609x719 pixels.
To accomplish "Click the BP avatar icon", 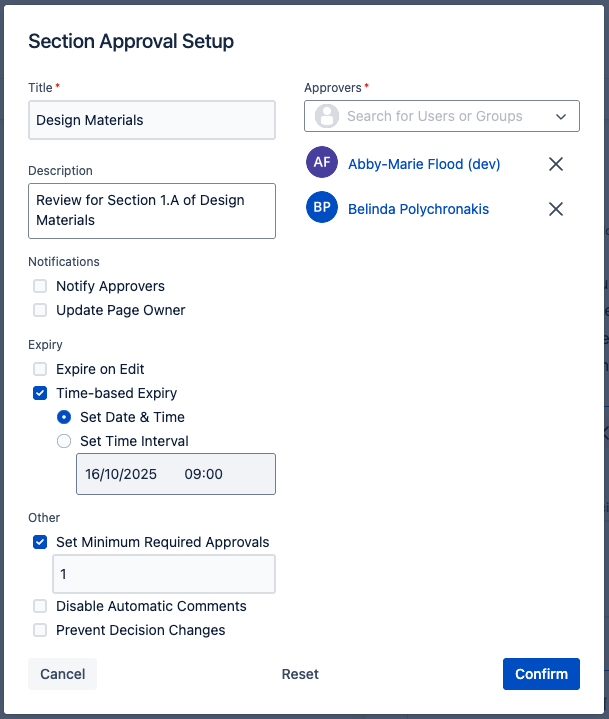I will (x=322, y=208).
